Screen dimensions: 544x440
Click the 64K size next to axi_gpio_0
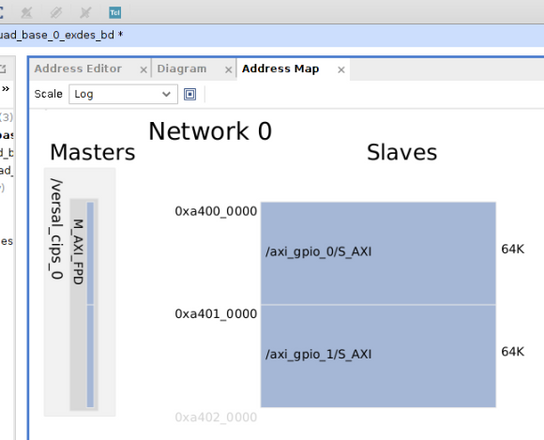(x=512, y=249)
